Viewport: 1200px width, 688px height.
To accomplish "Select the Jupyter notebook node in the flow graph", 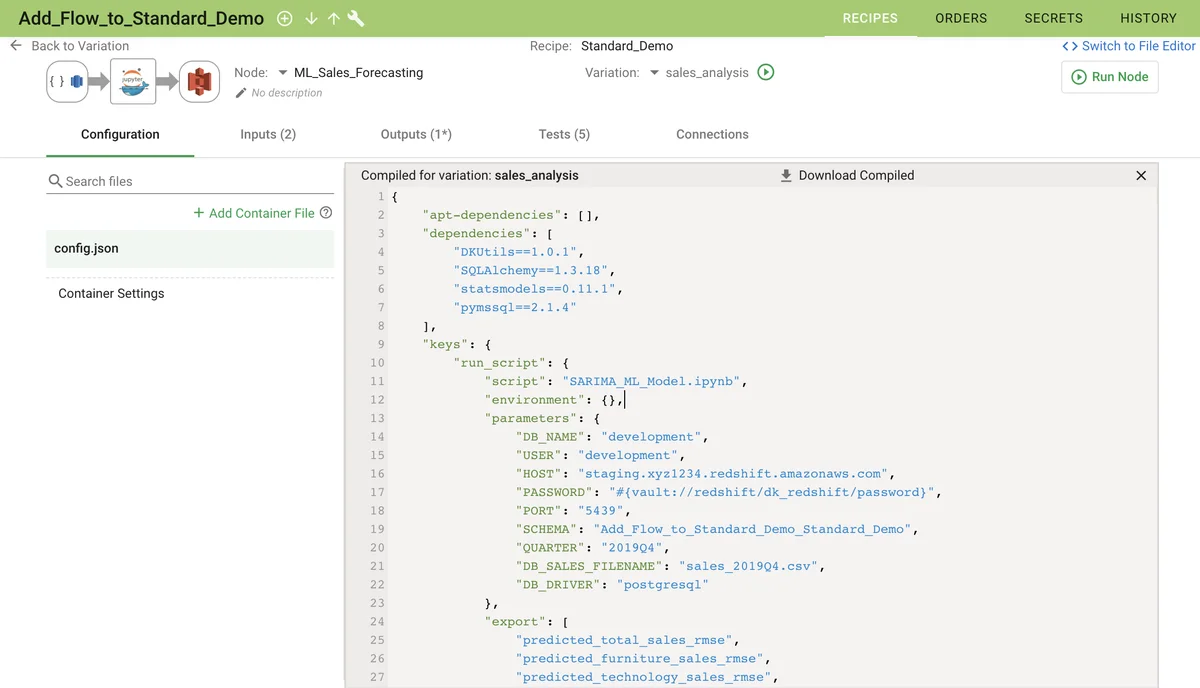I will coord(132,81).
